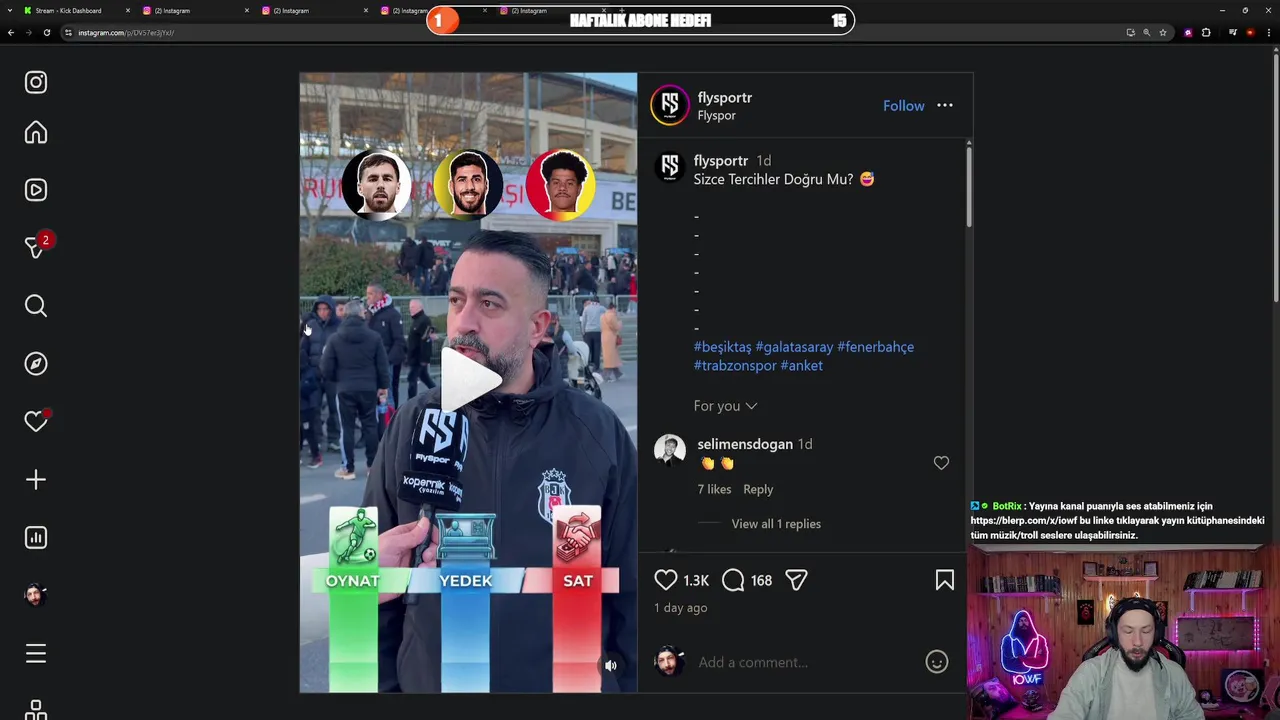This screenshot has height=720, width=1280.
Task: Open the Chrome three-dot menu
Action: (1270, 33)
